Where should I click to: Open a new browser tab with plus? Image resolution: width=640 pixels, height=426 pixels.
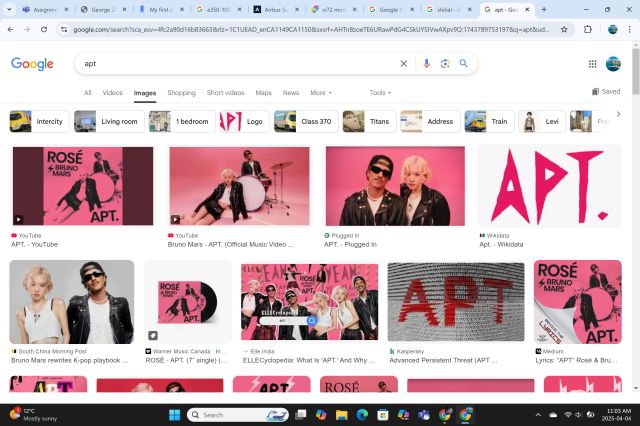(544, 9)
